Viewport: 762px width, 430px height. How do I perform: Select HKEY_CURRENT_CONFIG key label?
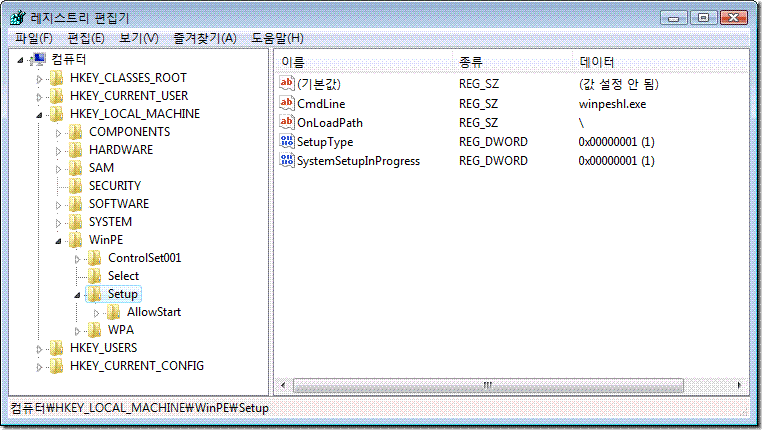pos(137,365)
